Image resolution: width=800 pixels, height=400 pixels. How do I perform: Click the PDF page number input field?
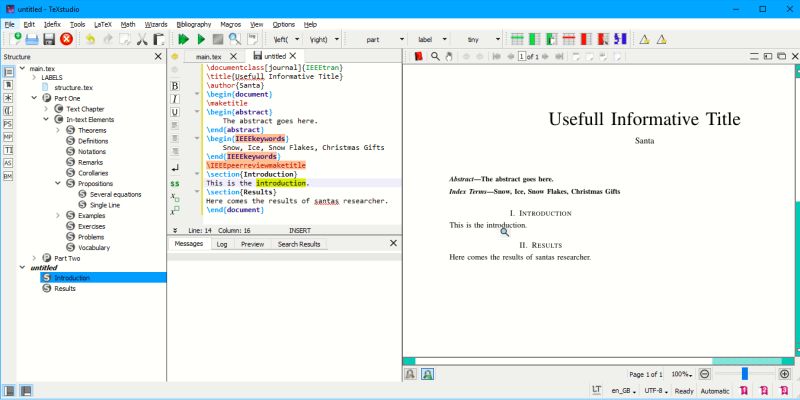click(x=521, y=57)
